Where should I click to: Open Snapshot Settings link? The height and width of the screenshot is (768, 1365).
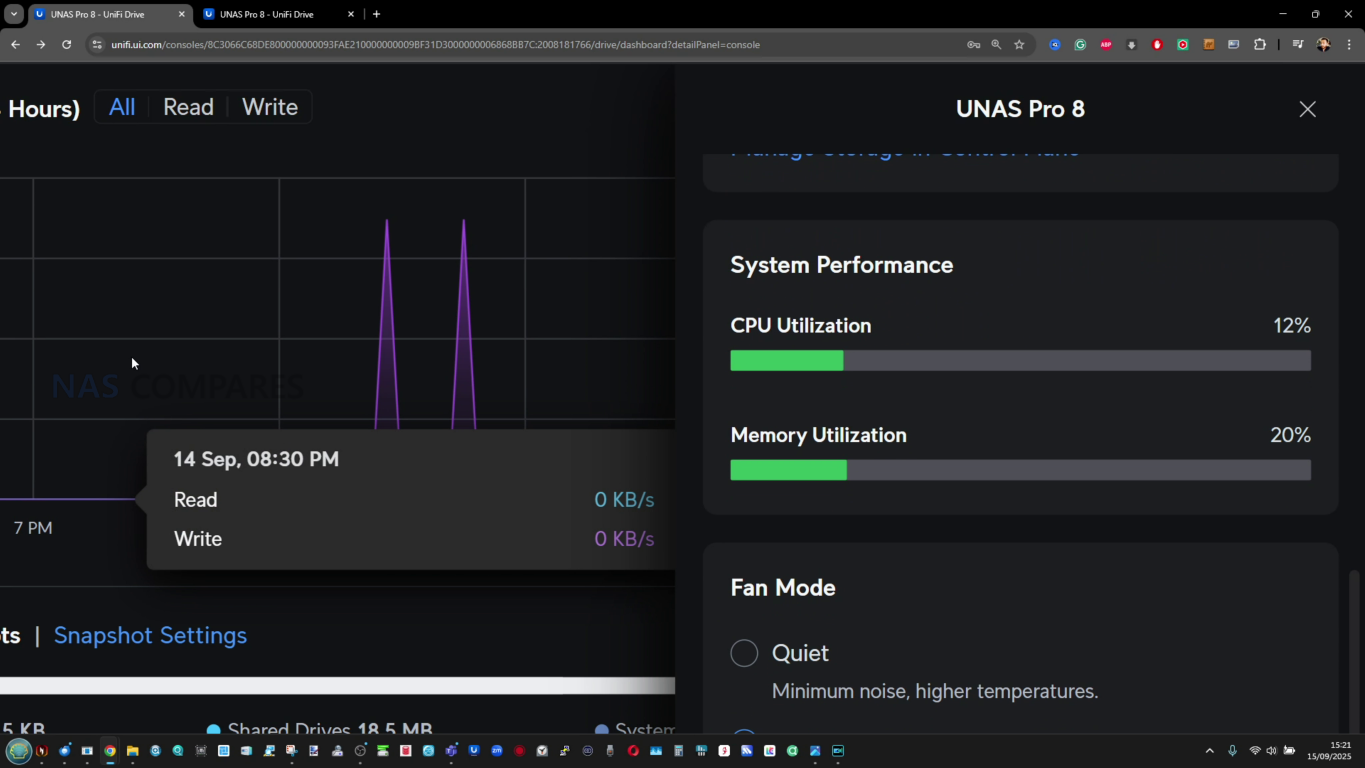coord(150,635)
